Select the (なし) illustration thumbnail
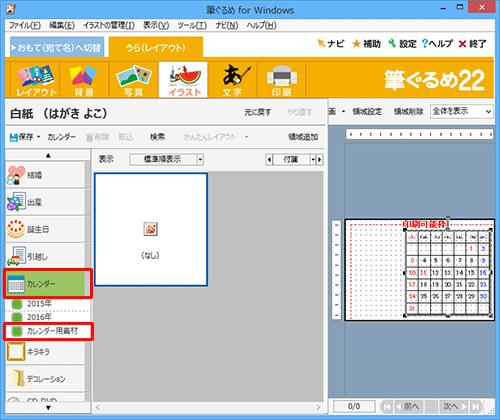The height and width of the screenshot is (420, 500). 151,230
